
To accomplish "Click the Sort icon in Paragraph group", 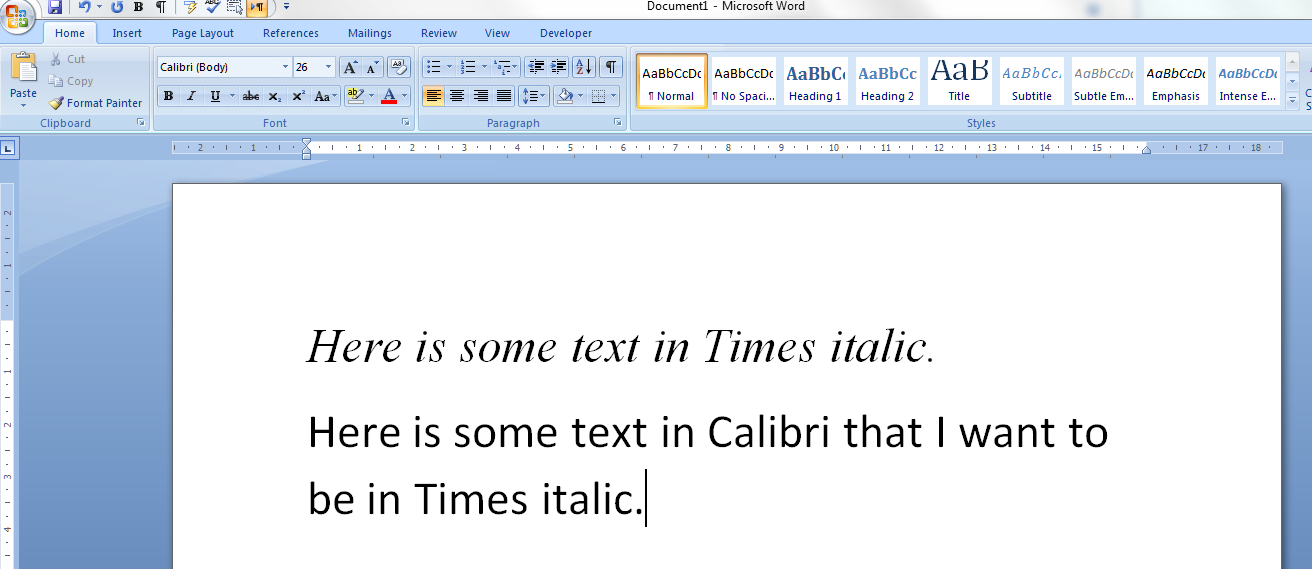I will 584,67.
